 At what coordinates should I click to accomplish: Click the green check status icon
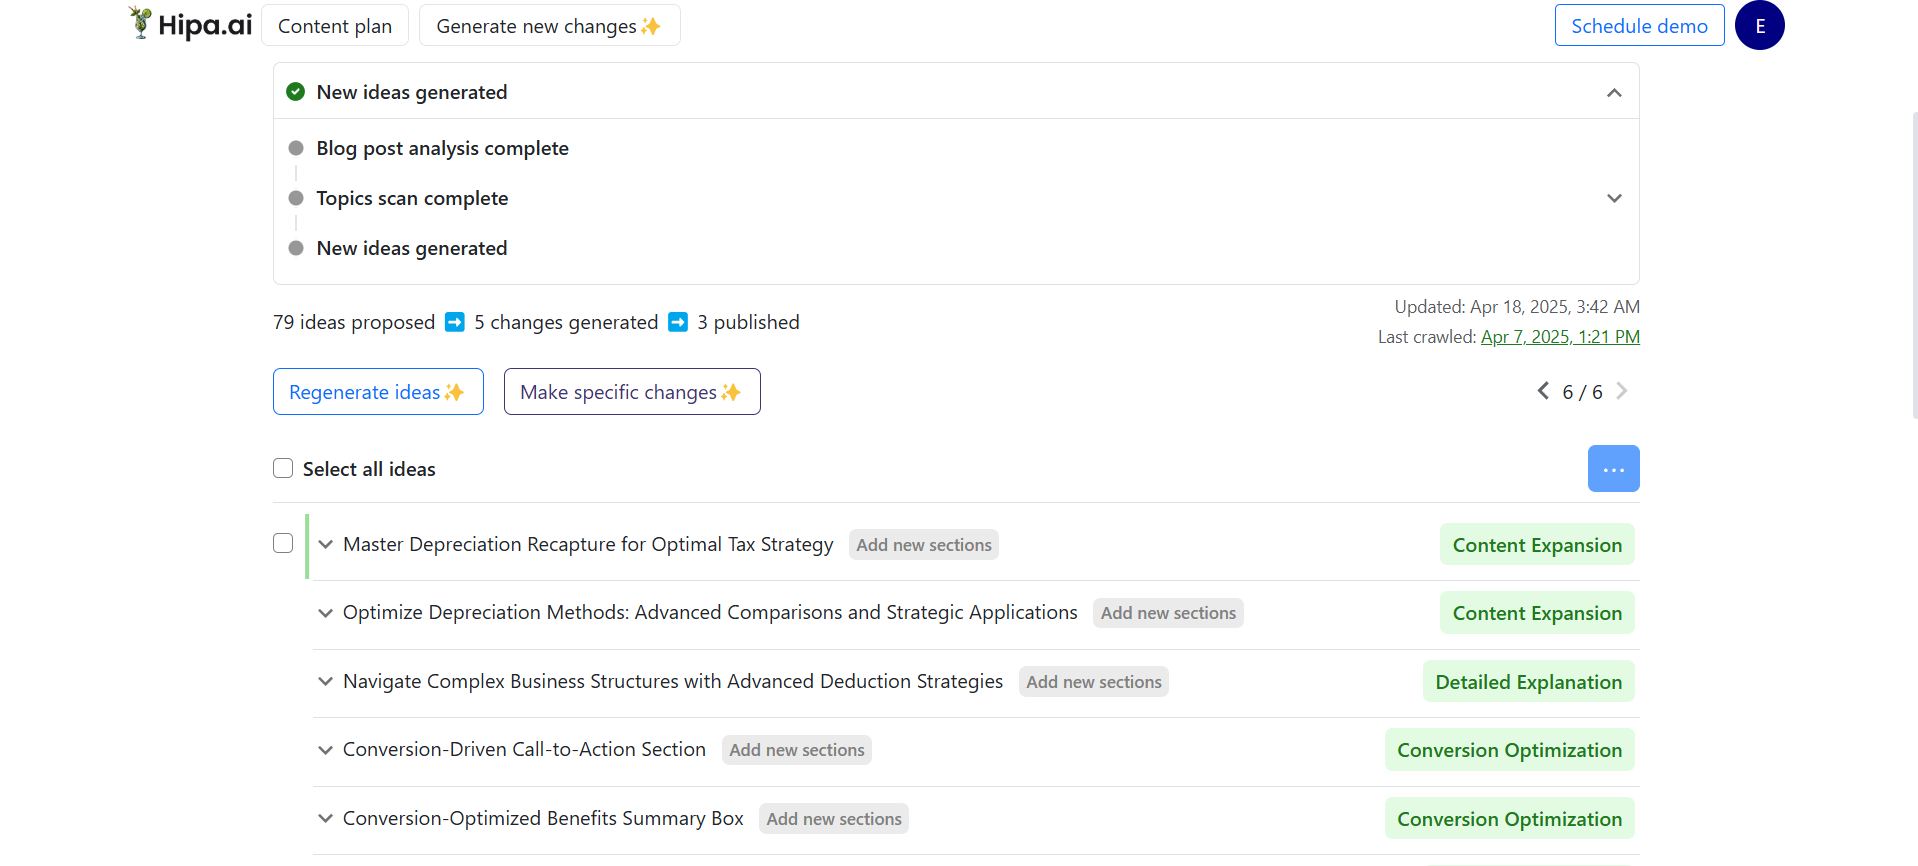pyautogui.click(x=296, y=92)
